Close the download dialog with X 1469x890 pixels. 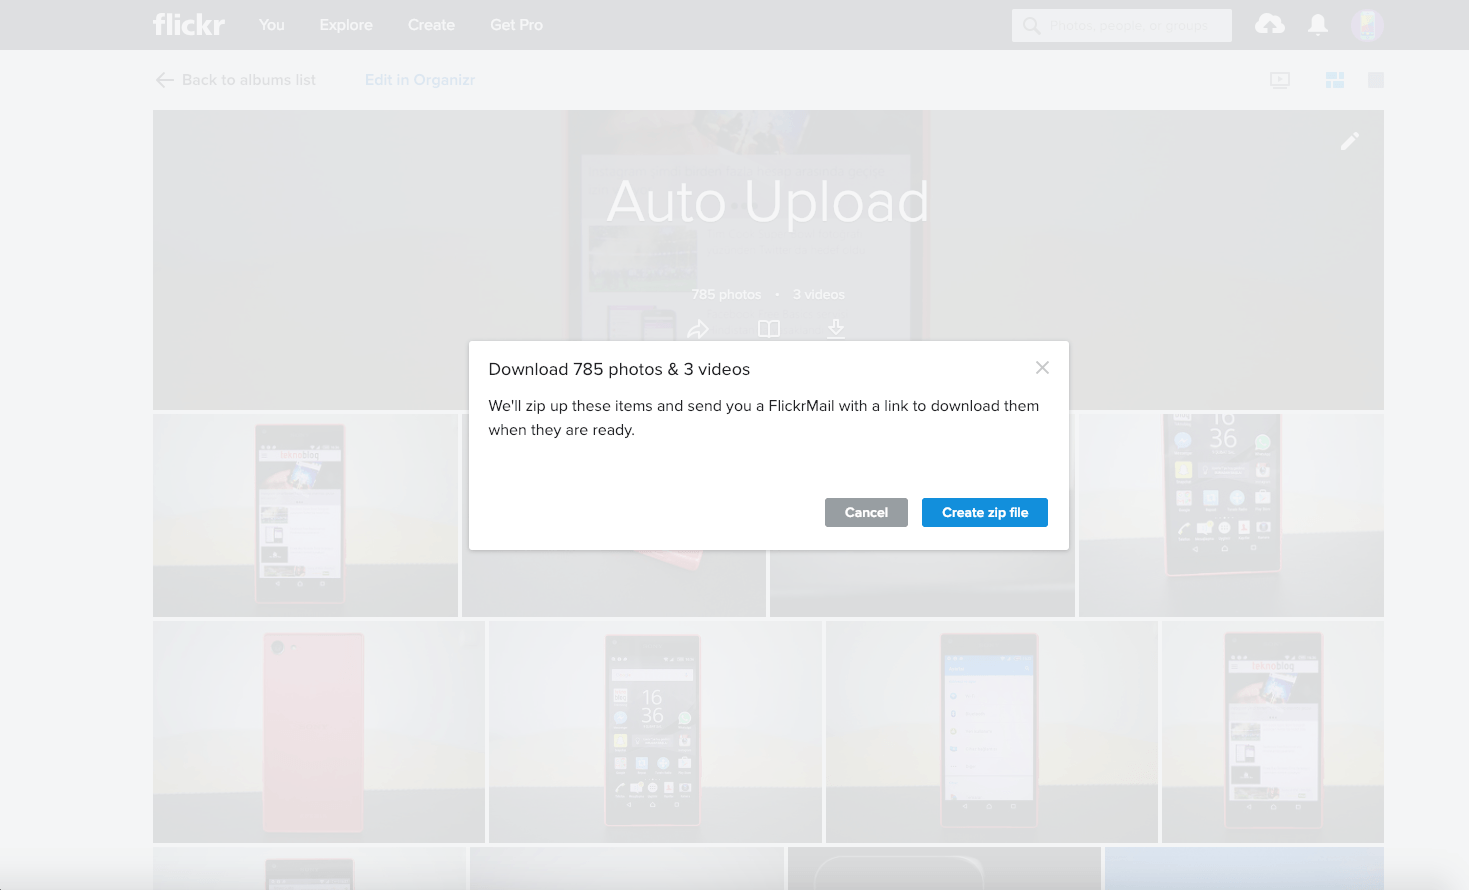tap(1042, 368)
